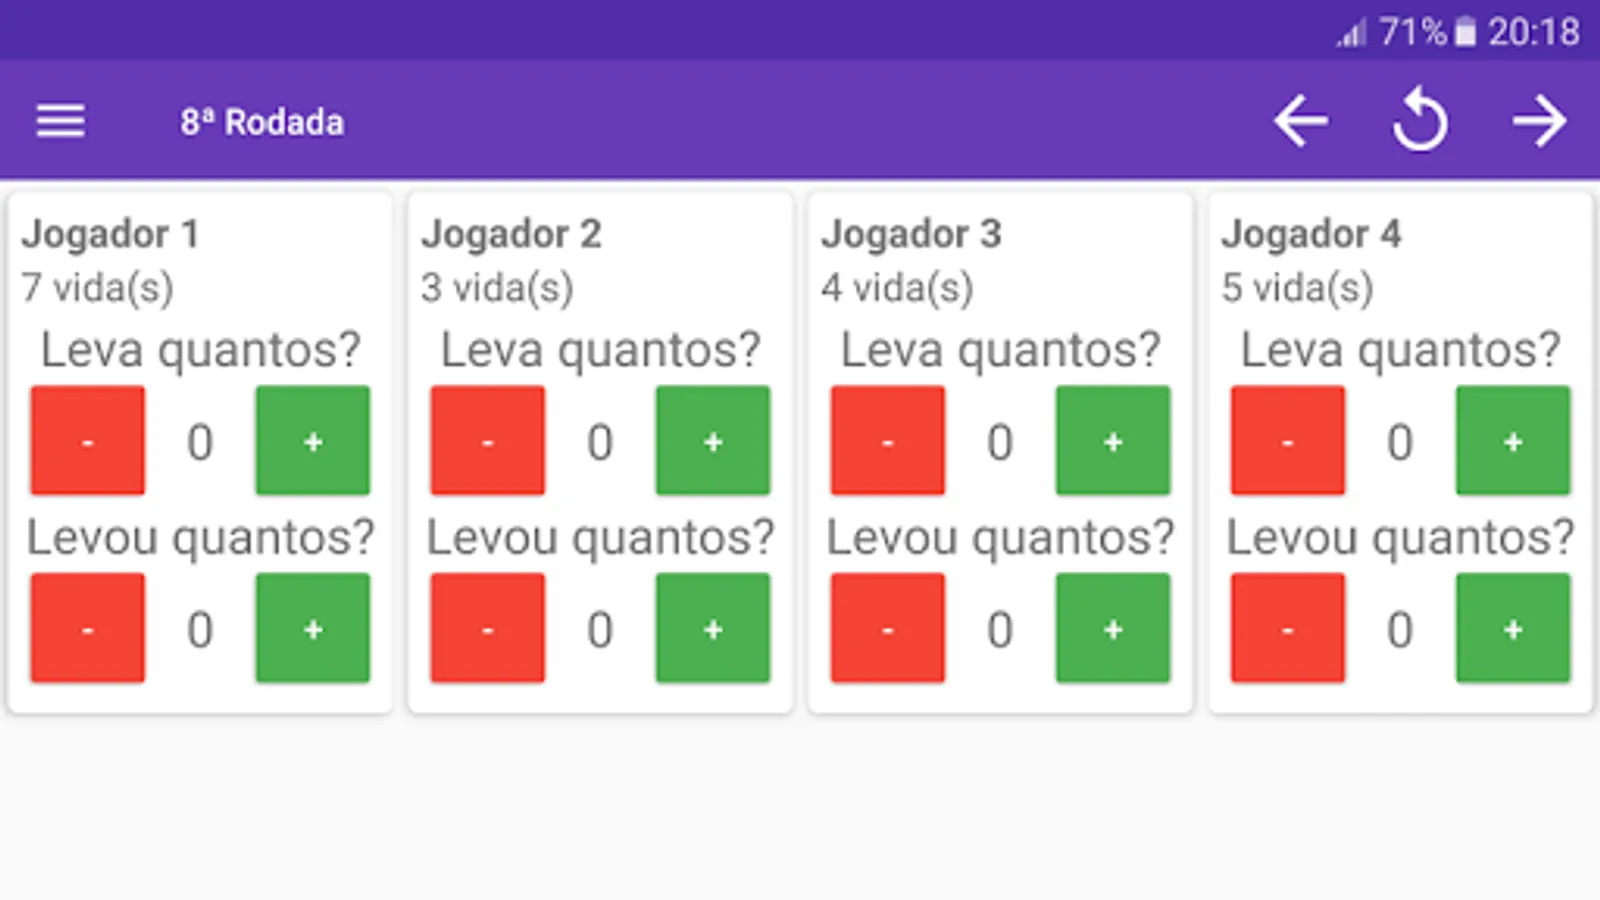Viewport: 1600px width, 900px height.
Task: Click the reset round icon
Action: pyautogui.click(x=1421, y=120)
